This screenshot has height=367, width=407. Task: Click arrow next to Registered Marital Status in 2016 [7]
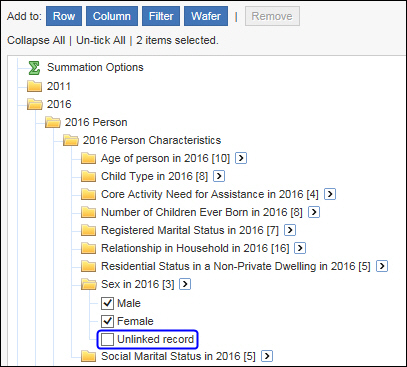290,230
